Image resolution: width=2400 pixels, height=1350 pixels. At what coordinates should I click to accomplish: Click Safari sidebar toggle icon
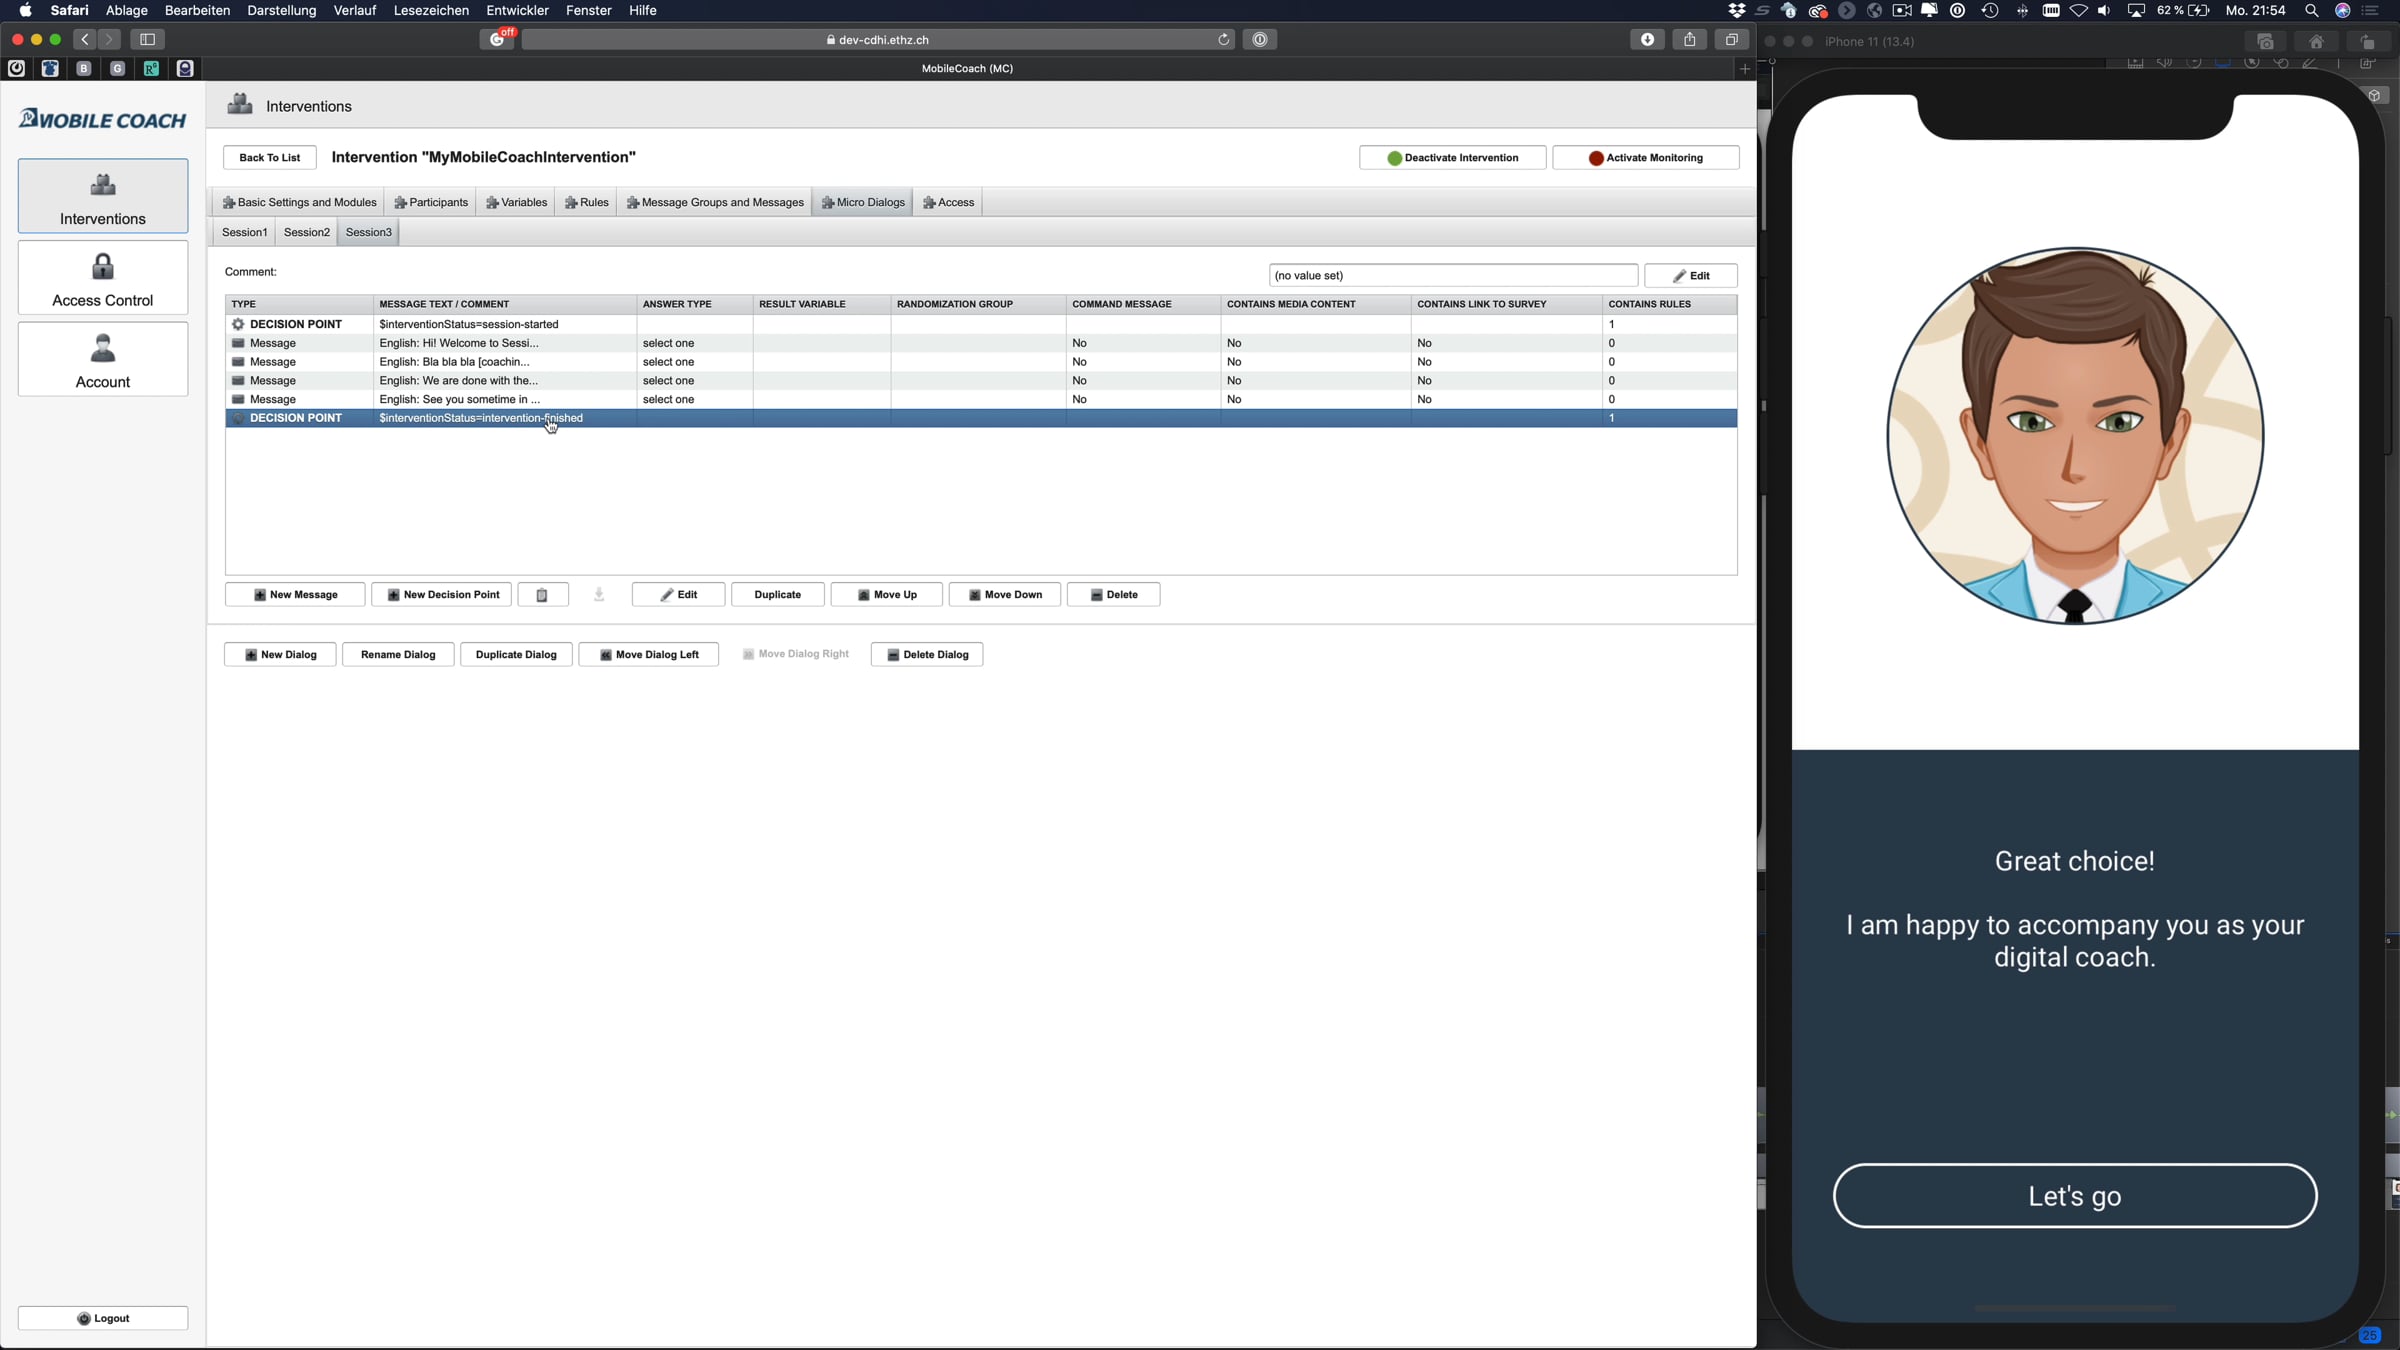(x=147, y=40)
